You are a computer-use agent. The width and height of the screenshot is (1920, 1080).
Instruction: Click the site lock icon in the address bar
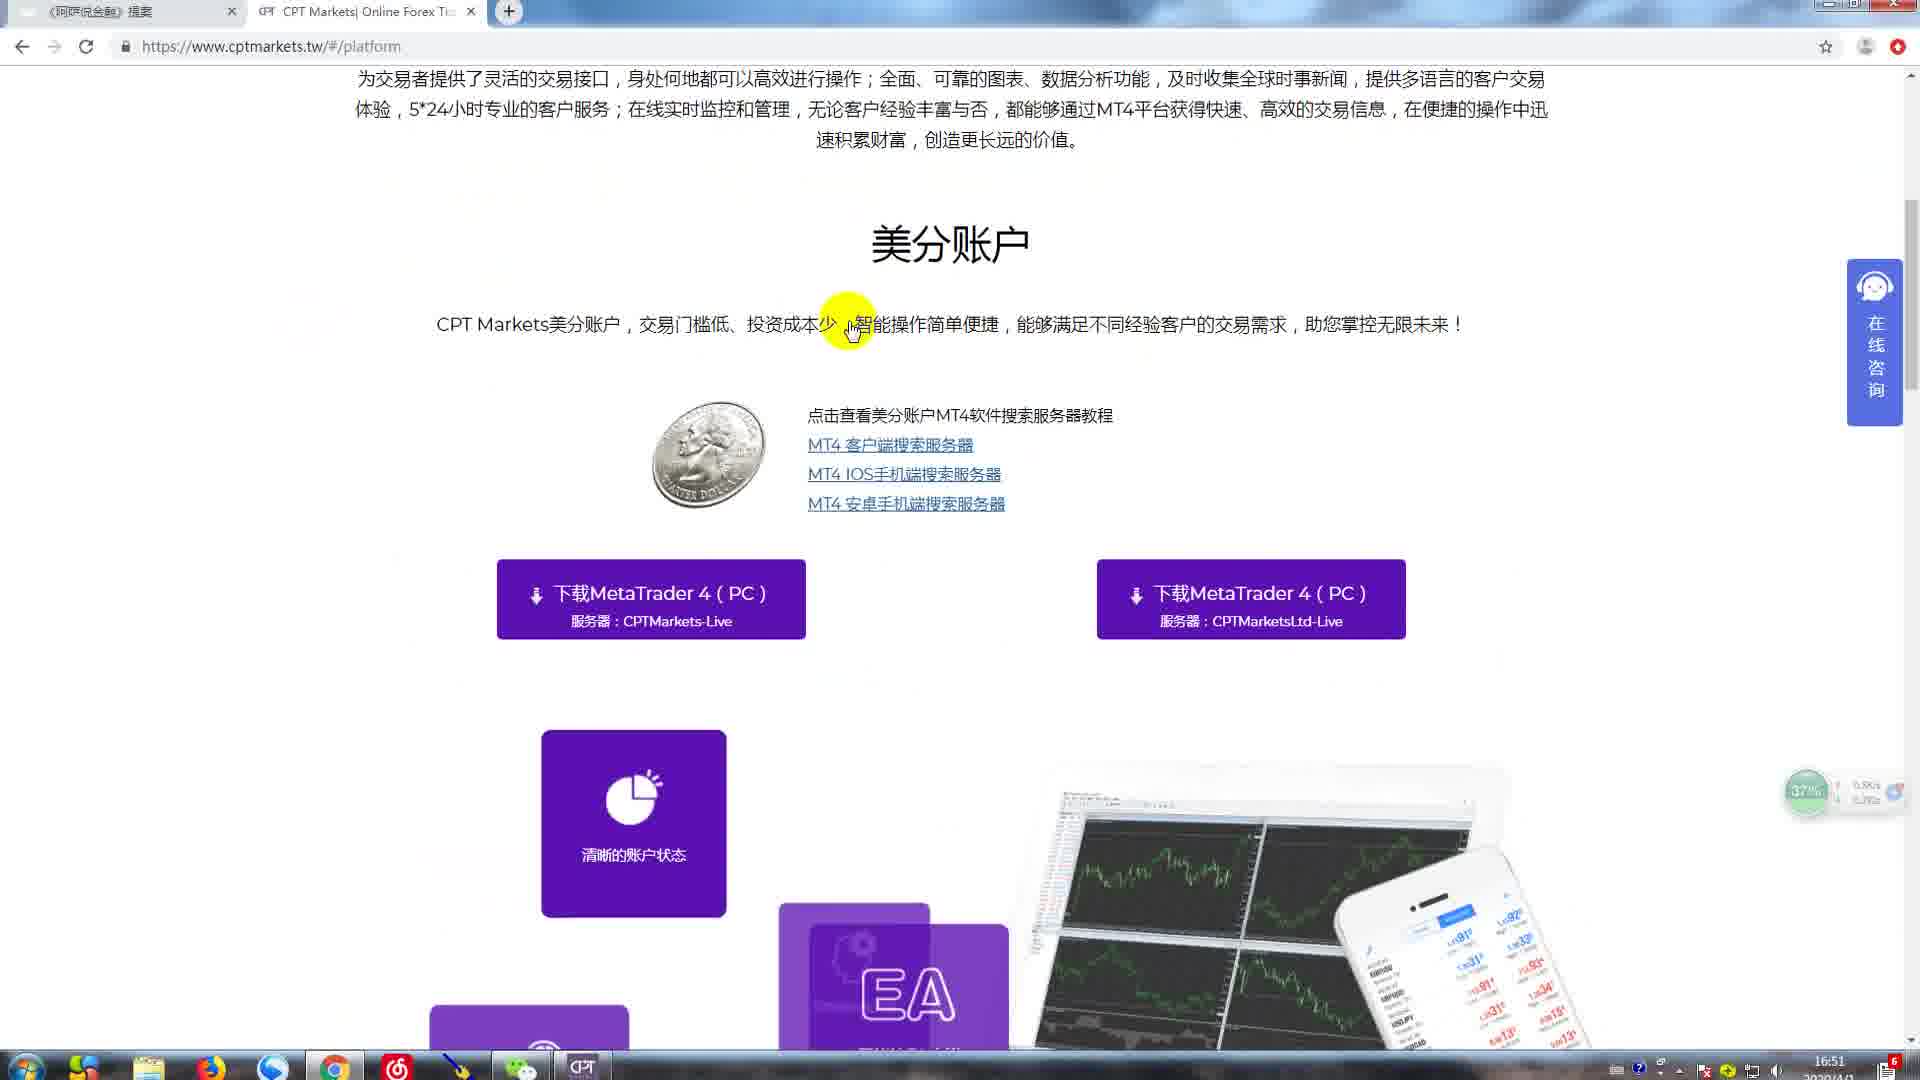pyautogui.click(x=125, y=46)
